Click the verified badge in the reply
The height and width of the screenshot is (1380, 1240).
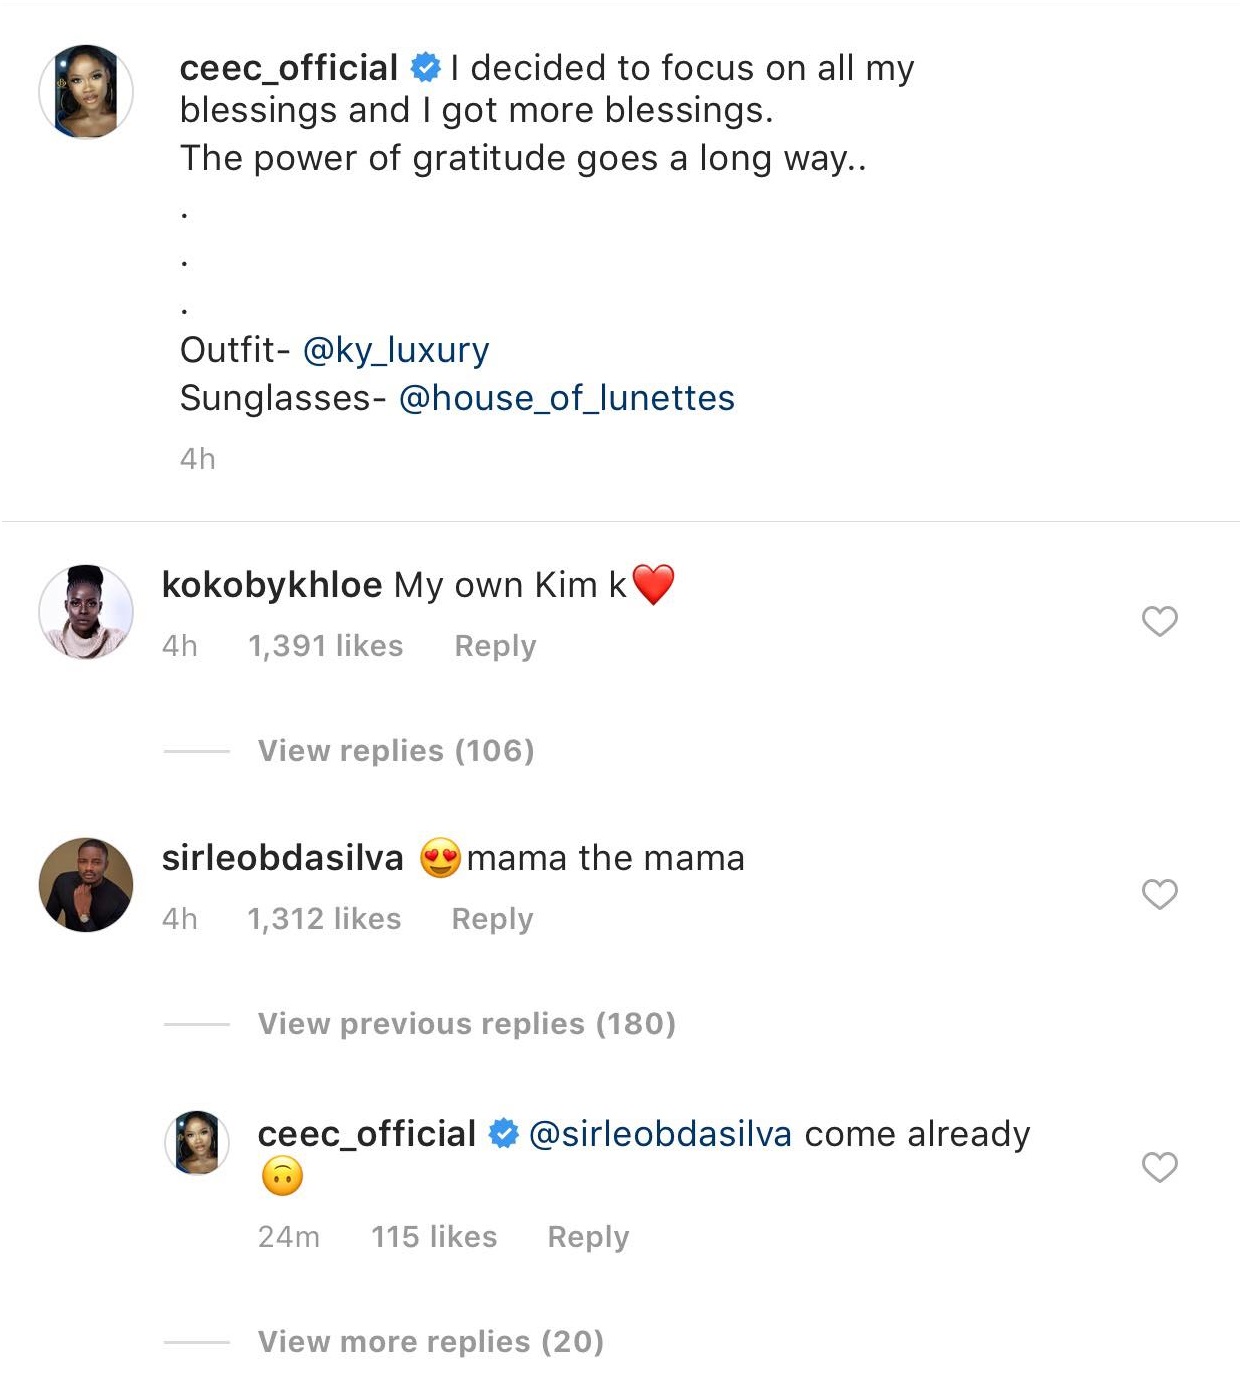tap(503, 1134)
